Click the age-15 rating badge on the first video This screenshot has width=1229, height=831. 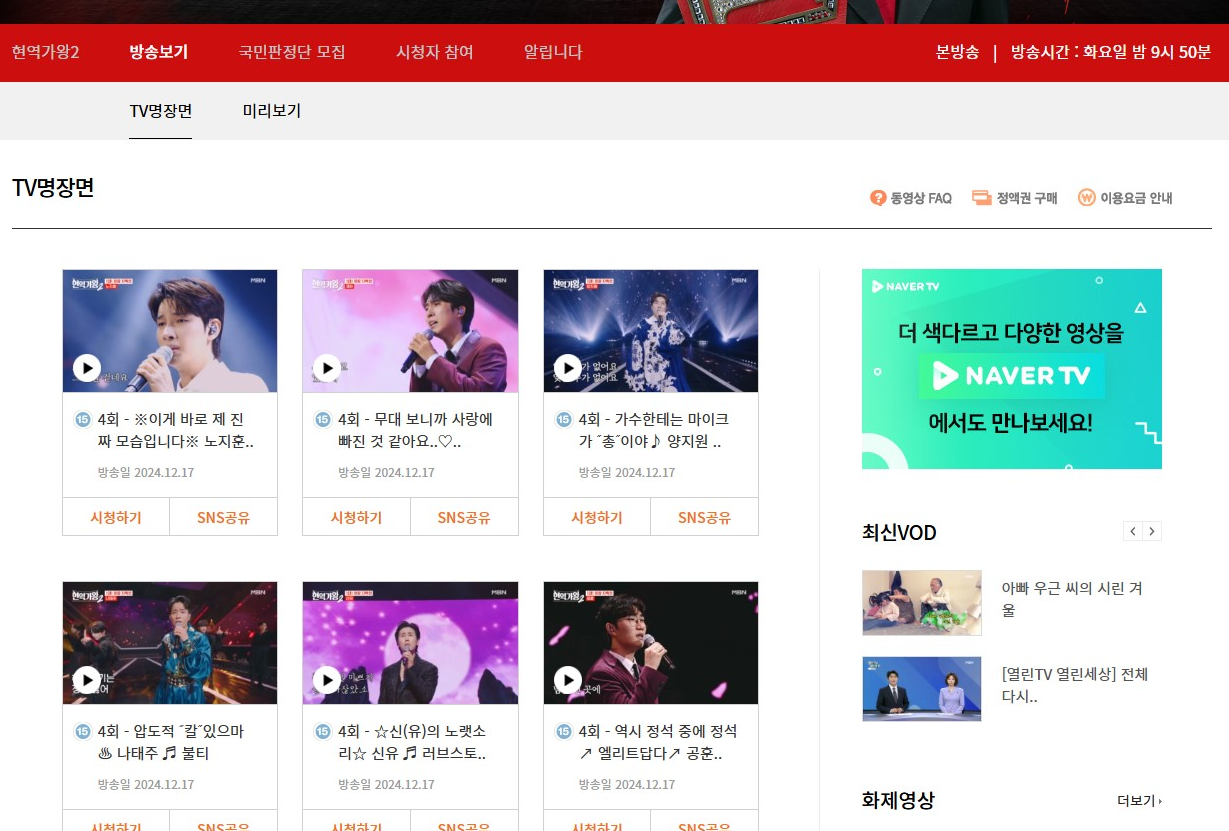(82, 419)
